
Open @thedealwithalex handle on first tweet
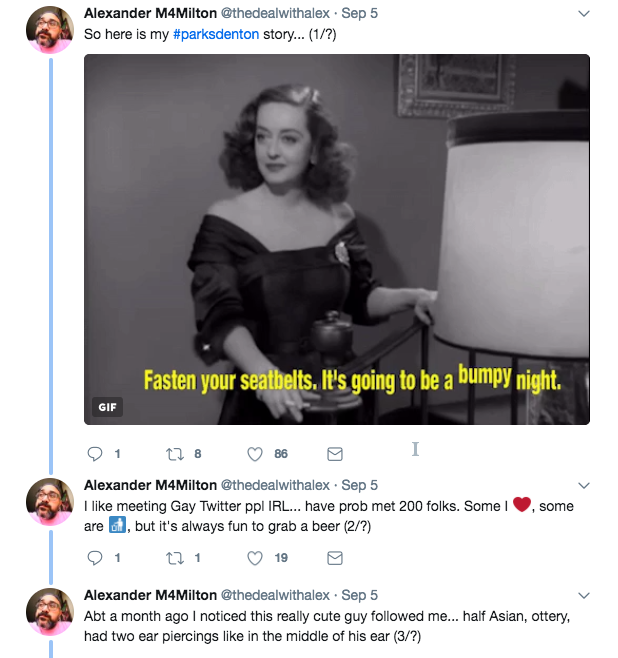tap(275, 13)
